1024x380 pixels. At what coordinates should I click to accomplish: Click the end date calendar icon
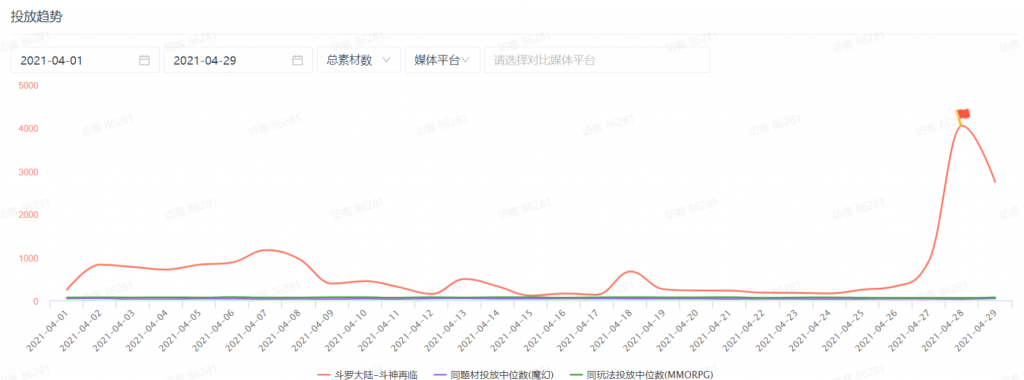click(x=297, y=60)
